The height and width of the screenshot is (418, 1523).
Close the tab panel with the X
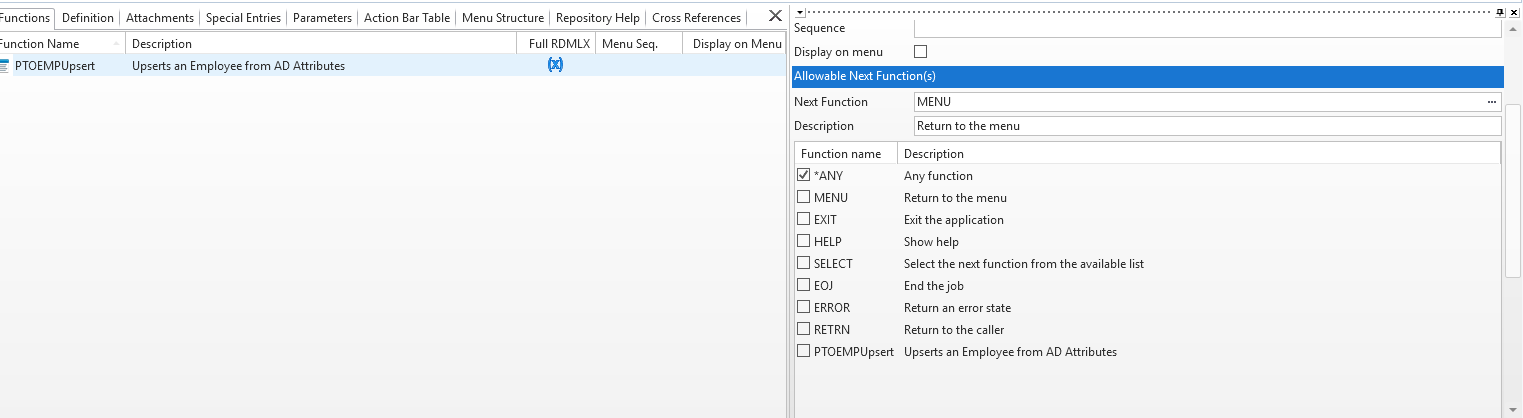tap(775, 17)
